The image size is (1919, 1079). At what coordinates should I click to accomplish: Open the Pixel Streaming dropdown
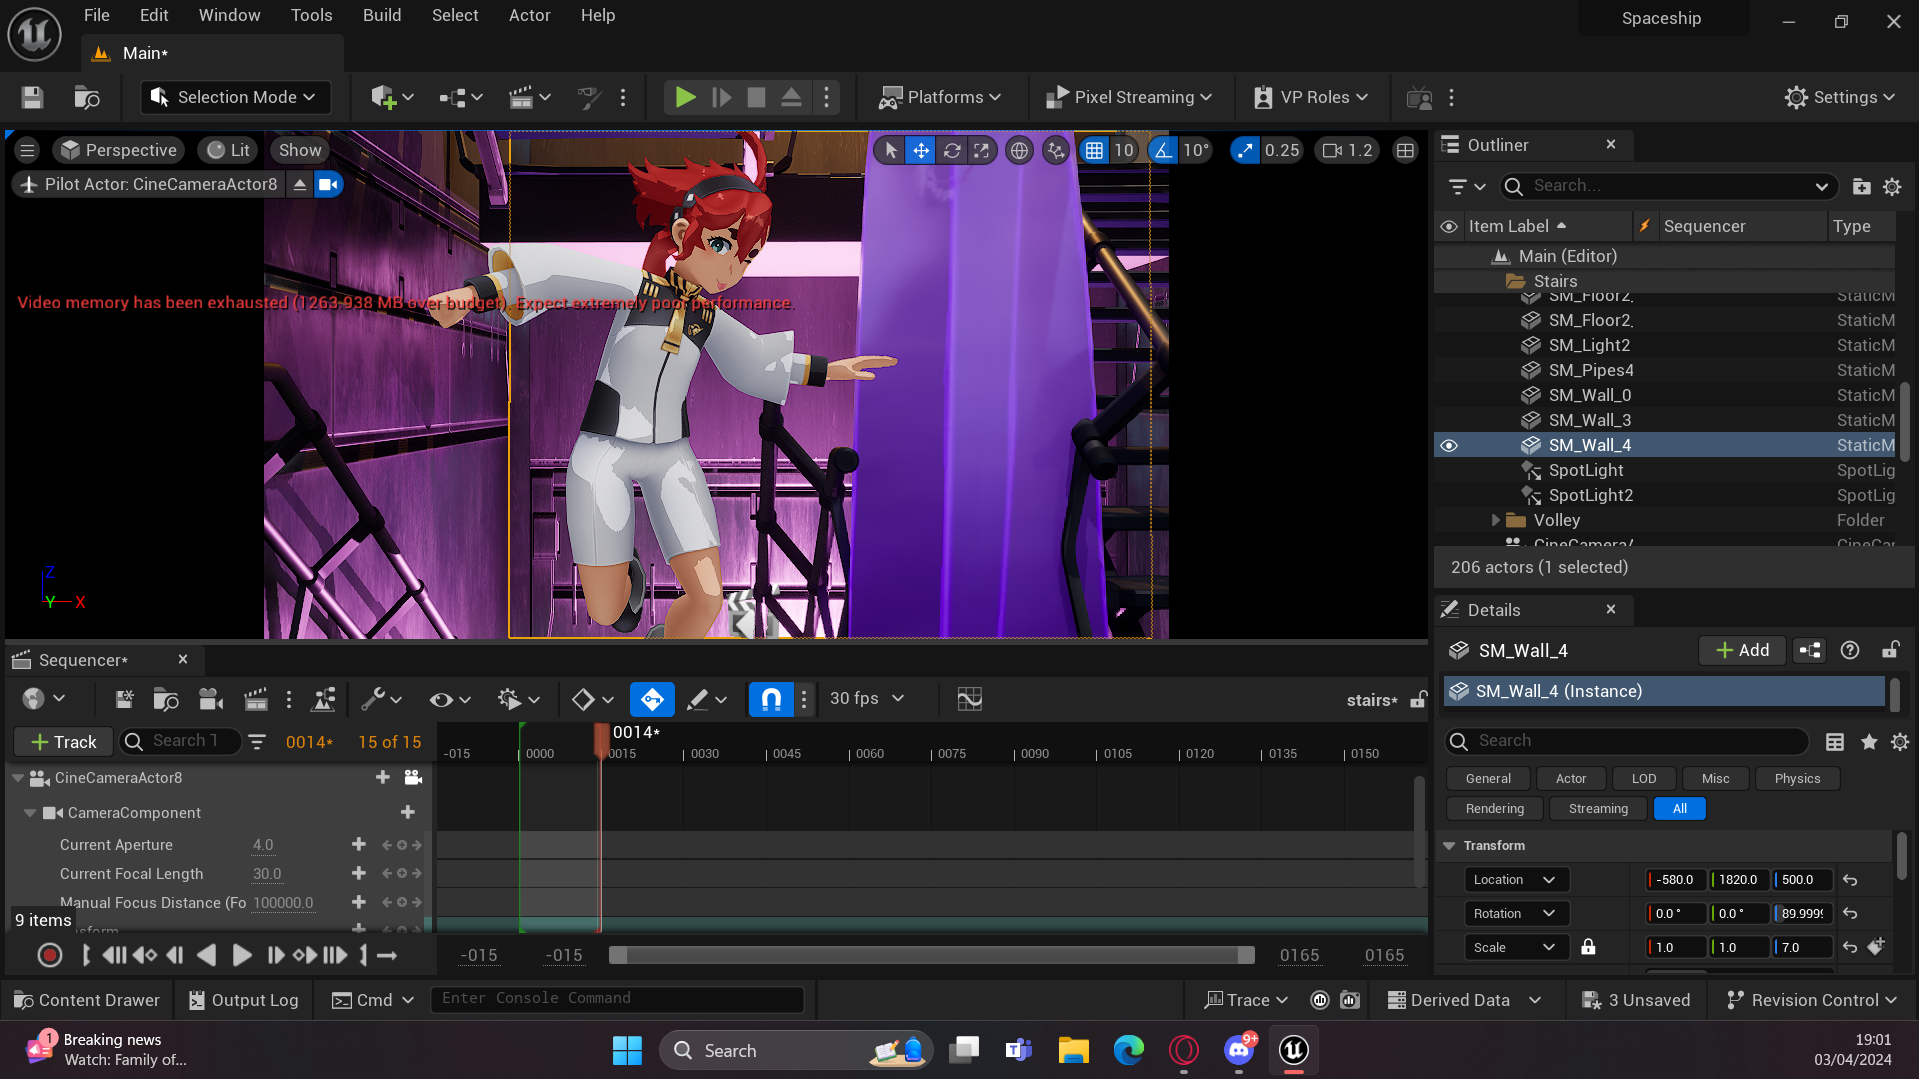pyautogui.click(x=1128, y=97)
